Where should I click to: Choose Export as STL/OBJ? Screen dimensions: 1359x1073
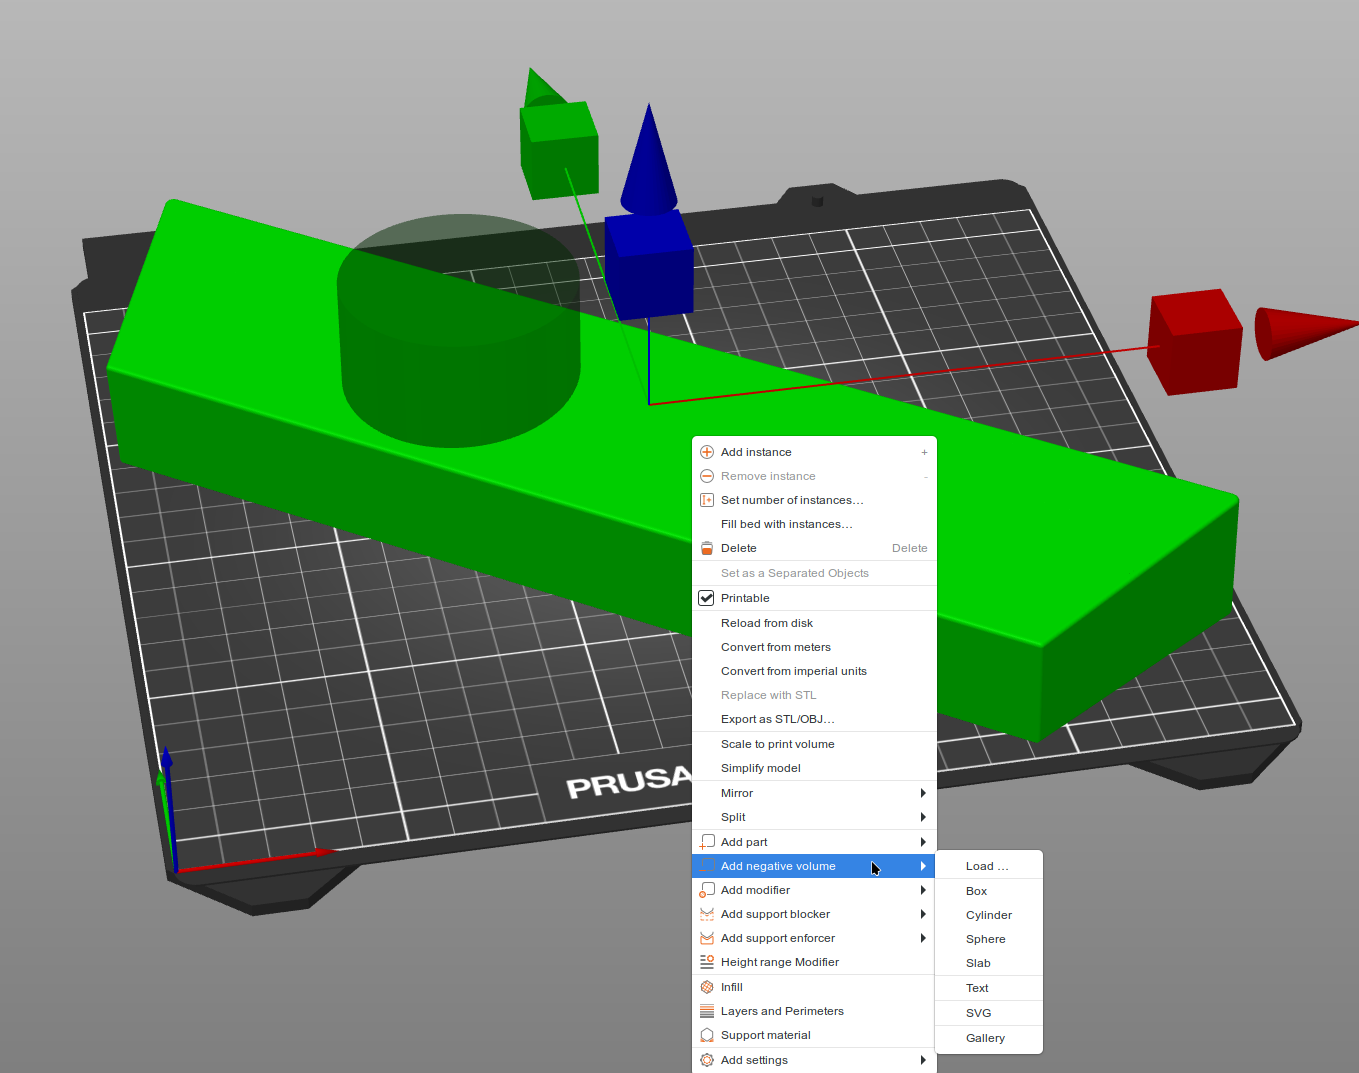pos(814,719)
